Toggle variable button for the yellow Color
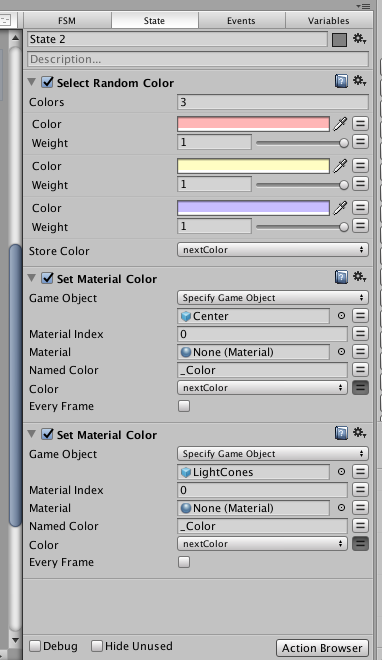Screen dimensions: 382x660 pos(360,165)
